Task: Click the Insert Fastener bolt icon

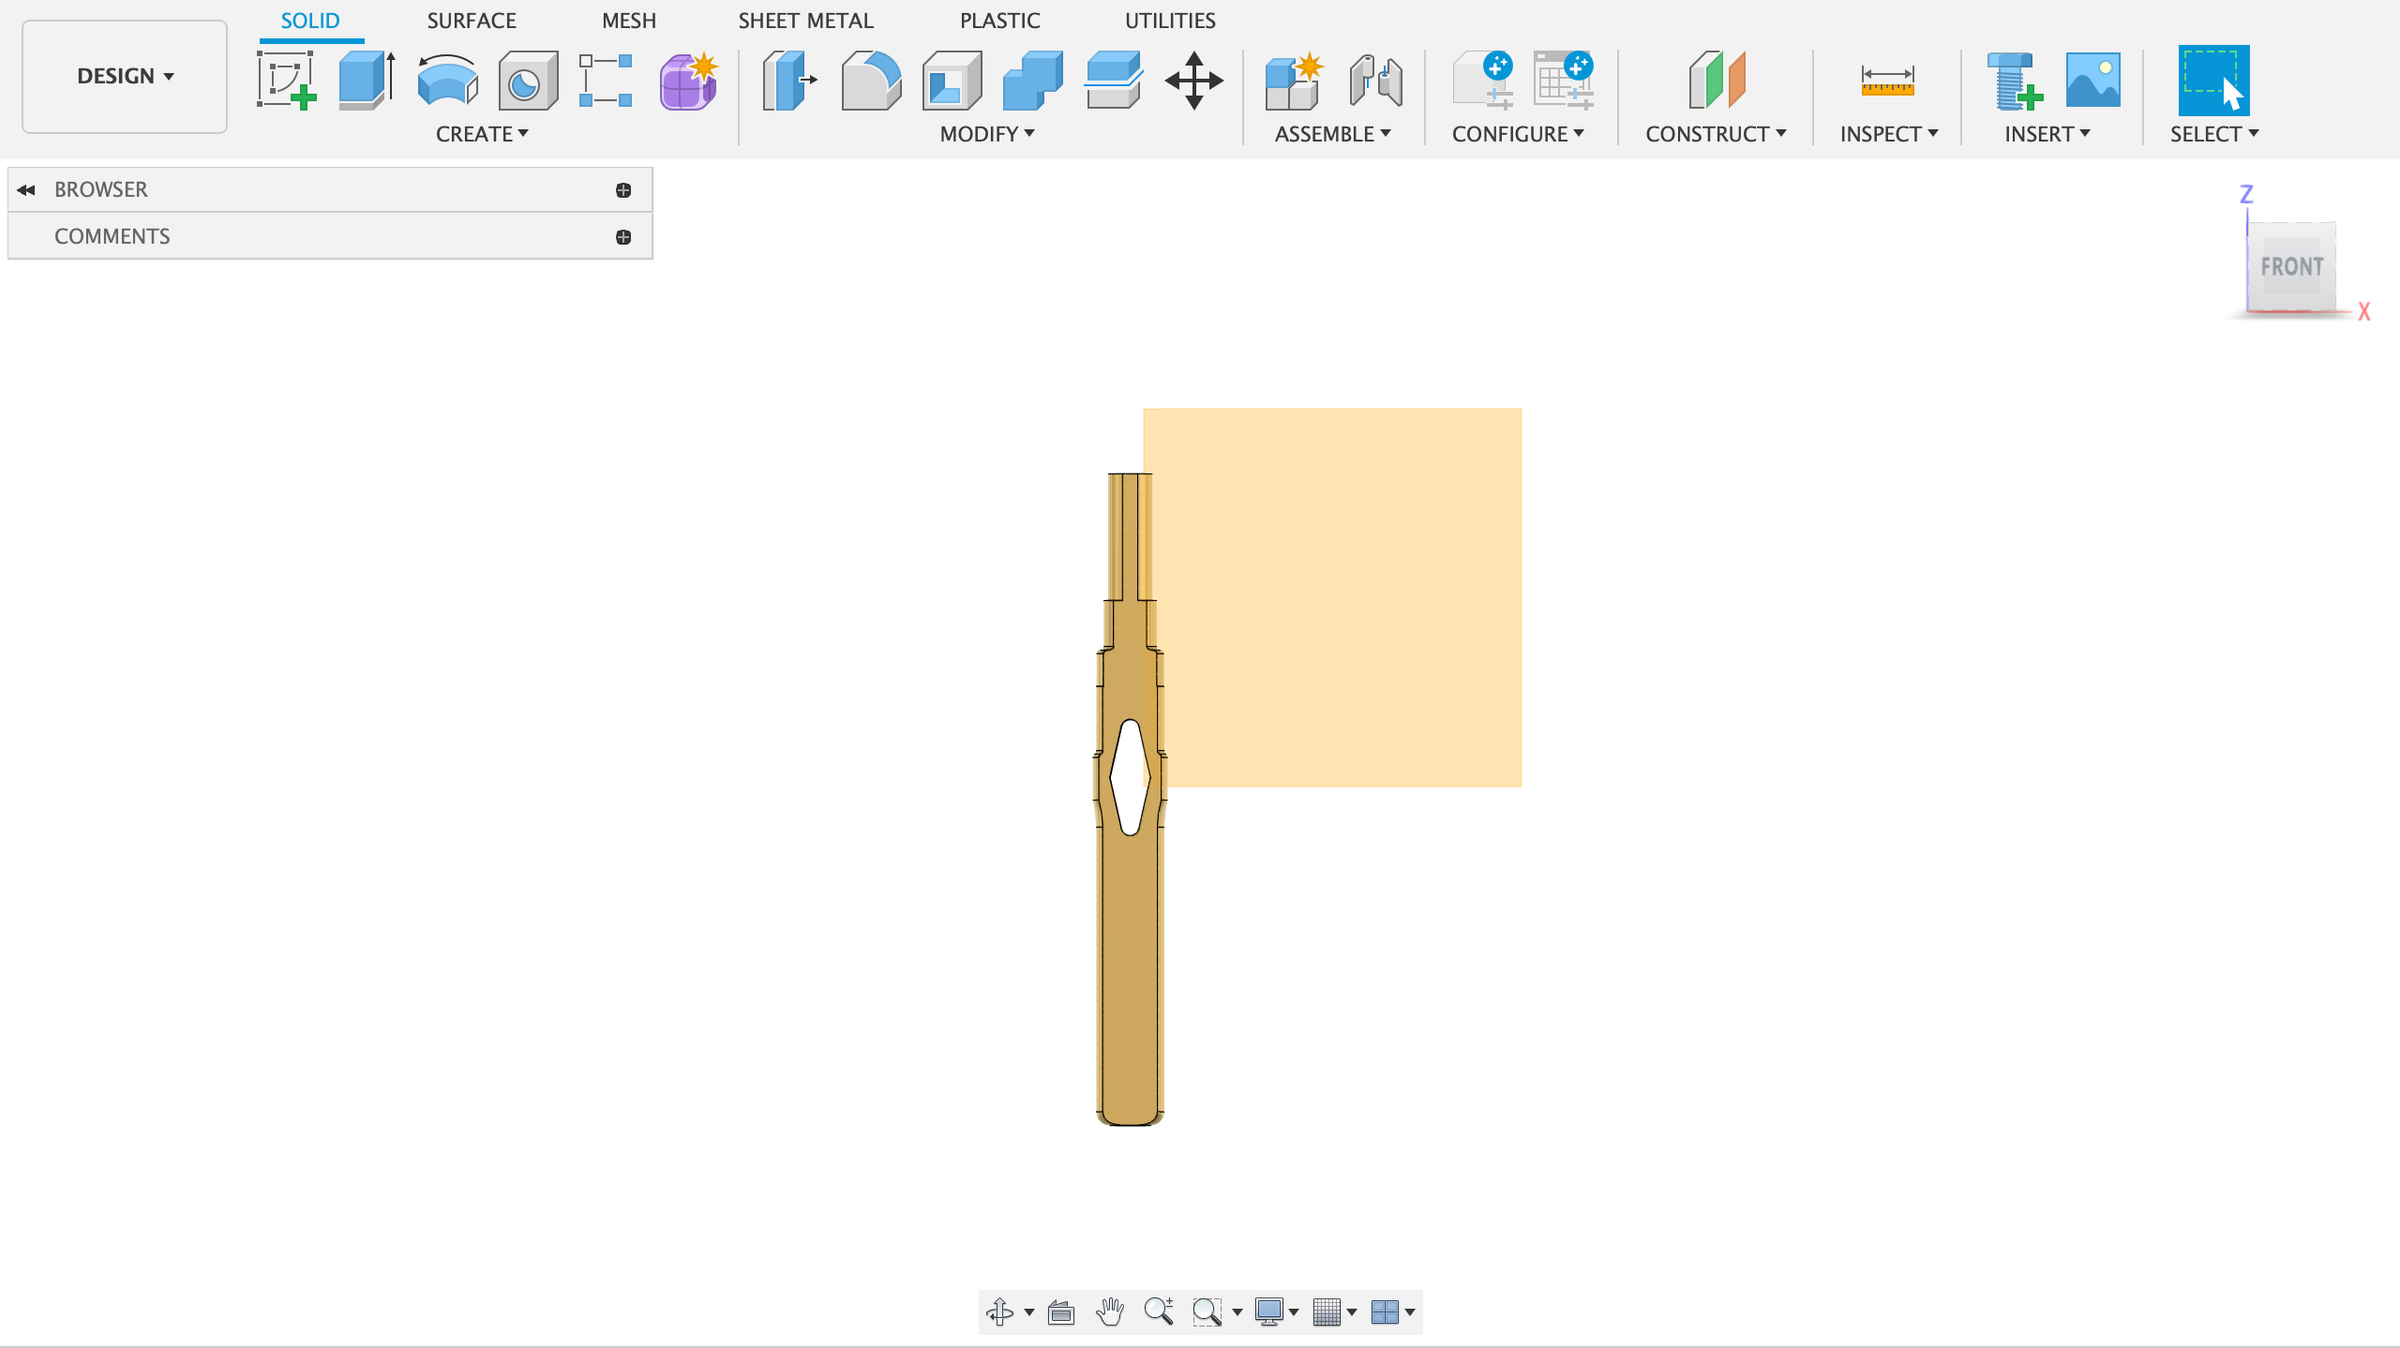Action: point(2013,80)
